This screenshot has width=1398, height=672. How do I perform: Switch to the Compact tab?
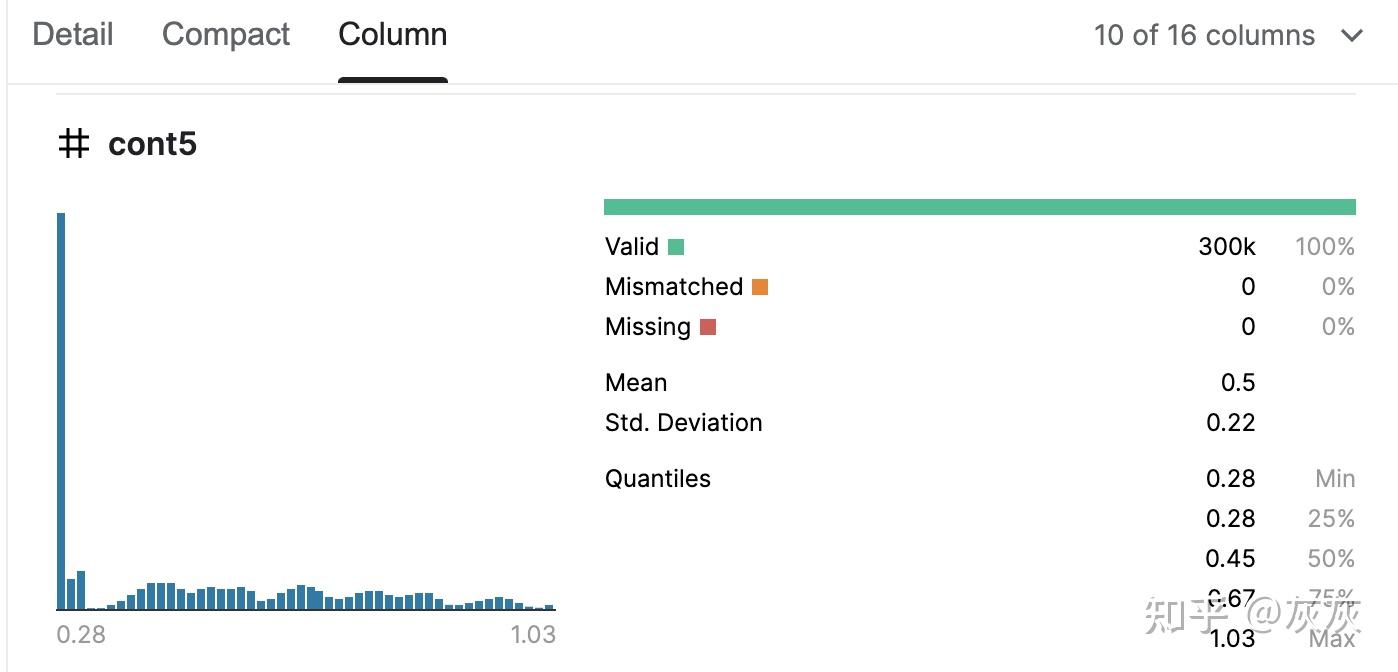coord(226,34)
